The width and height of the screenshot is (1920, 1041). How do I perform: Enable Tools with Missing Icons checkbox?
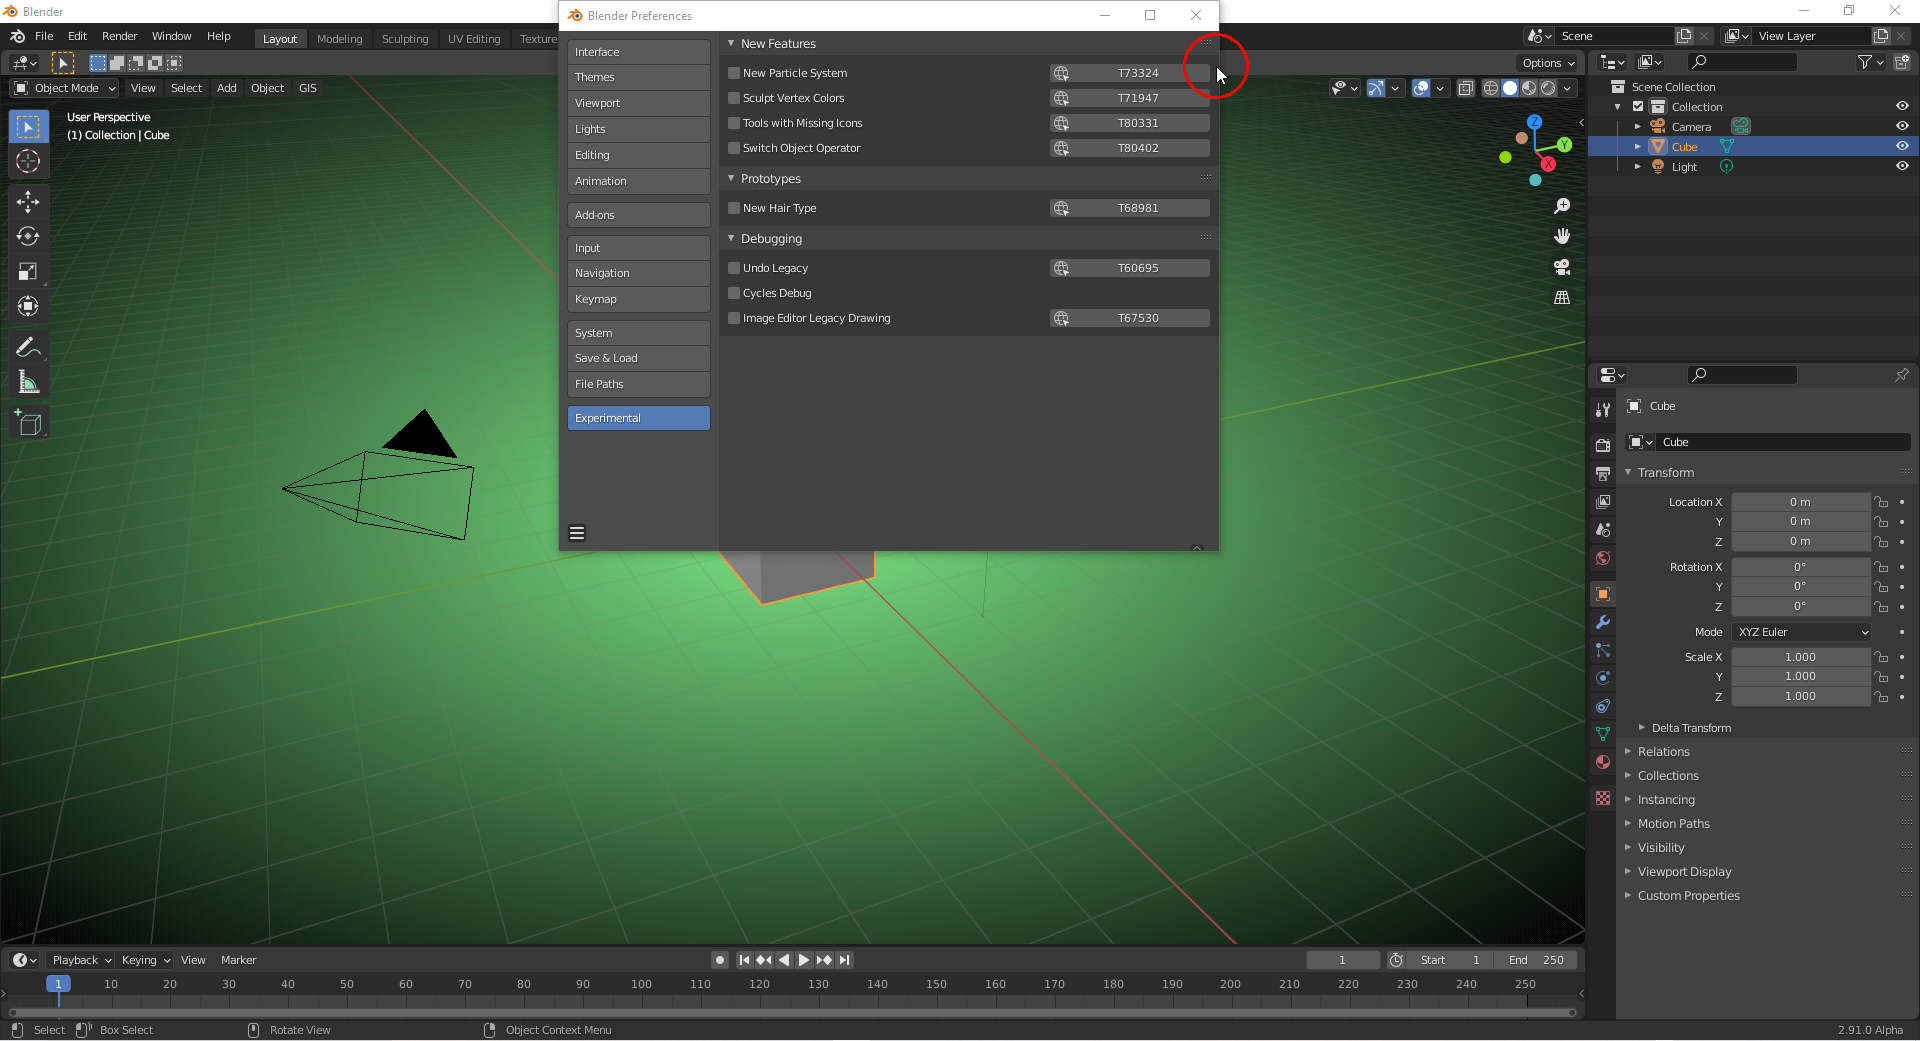pos(734,123)
